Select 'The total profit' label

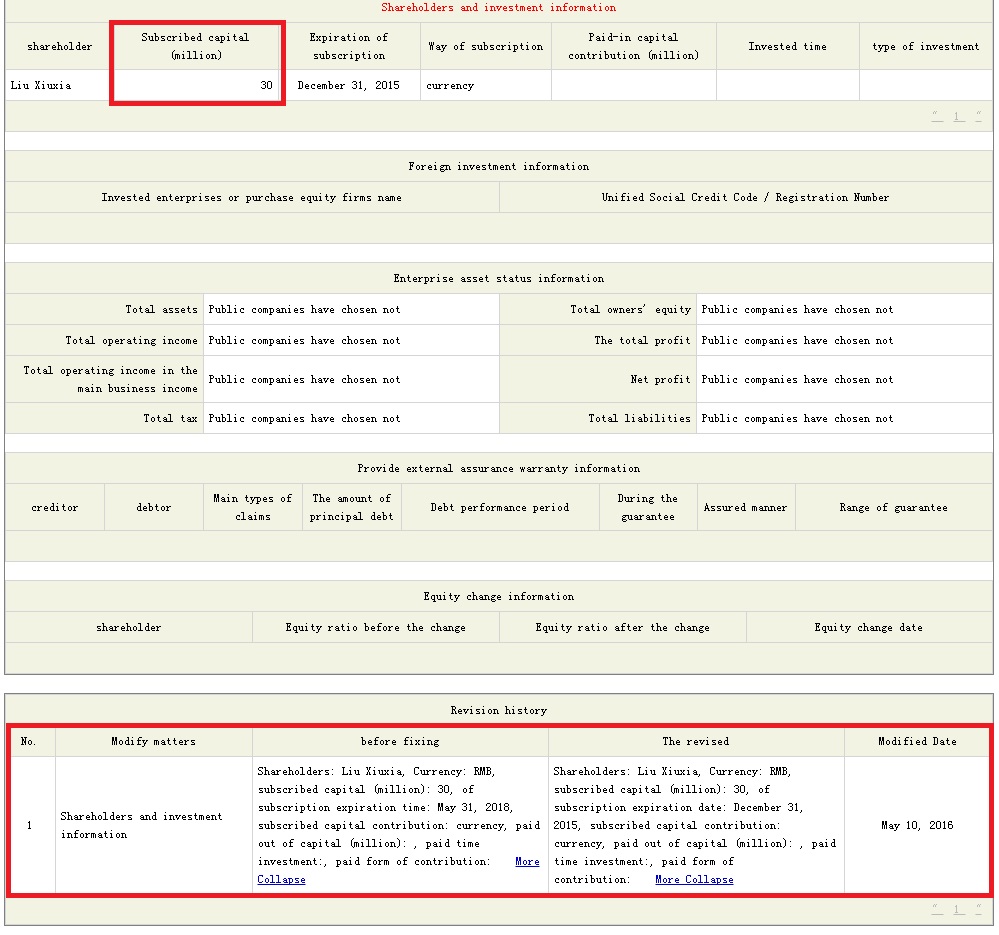[642, 340]
